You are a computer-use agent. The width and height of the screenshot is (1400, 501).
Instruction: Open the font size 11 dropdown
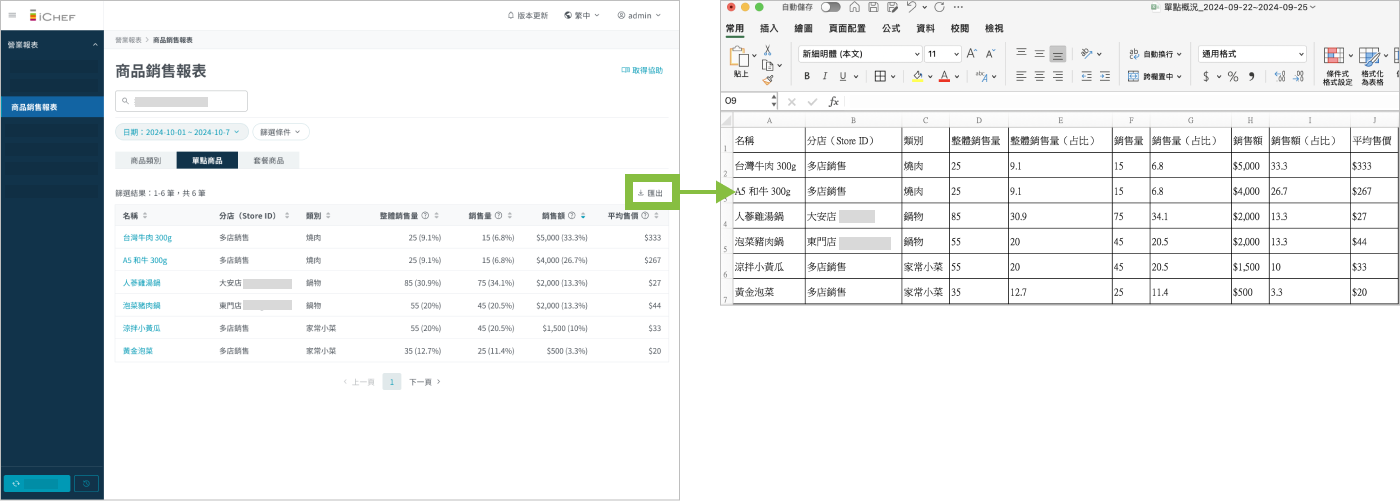click(x=957, y=54)
